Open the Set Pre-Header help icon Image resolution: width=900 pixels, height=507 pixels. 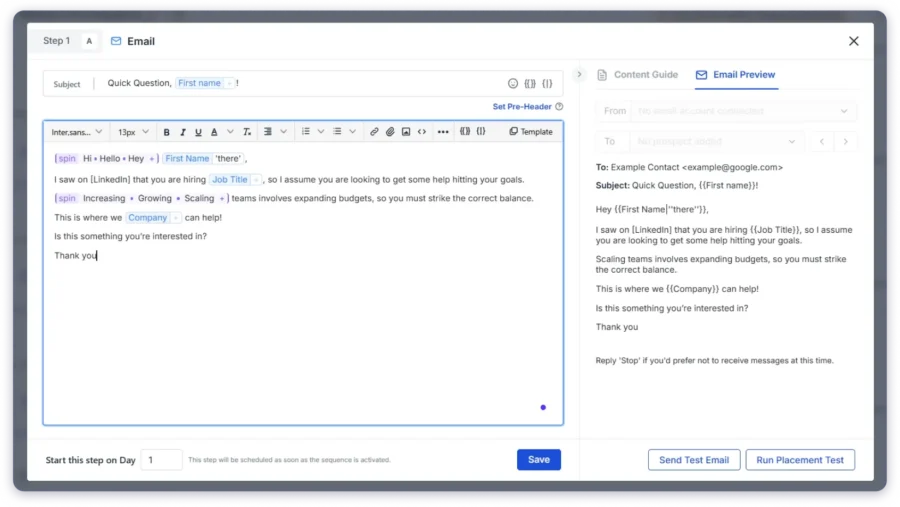559,107
